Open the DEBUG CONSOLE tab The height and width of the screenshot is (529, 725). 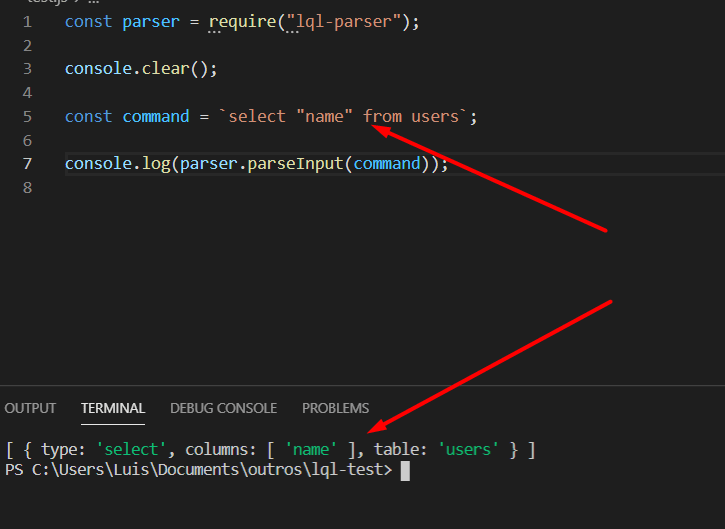(x=223, y=408)
